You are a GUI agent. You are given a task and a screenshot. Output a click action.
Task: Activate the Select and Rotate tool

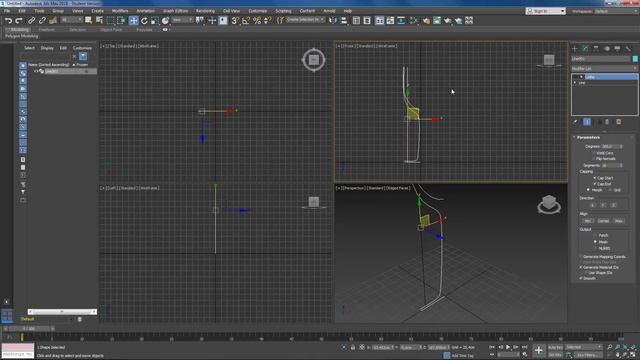coord(144,20)
